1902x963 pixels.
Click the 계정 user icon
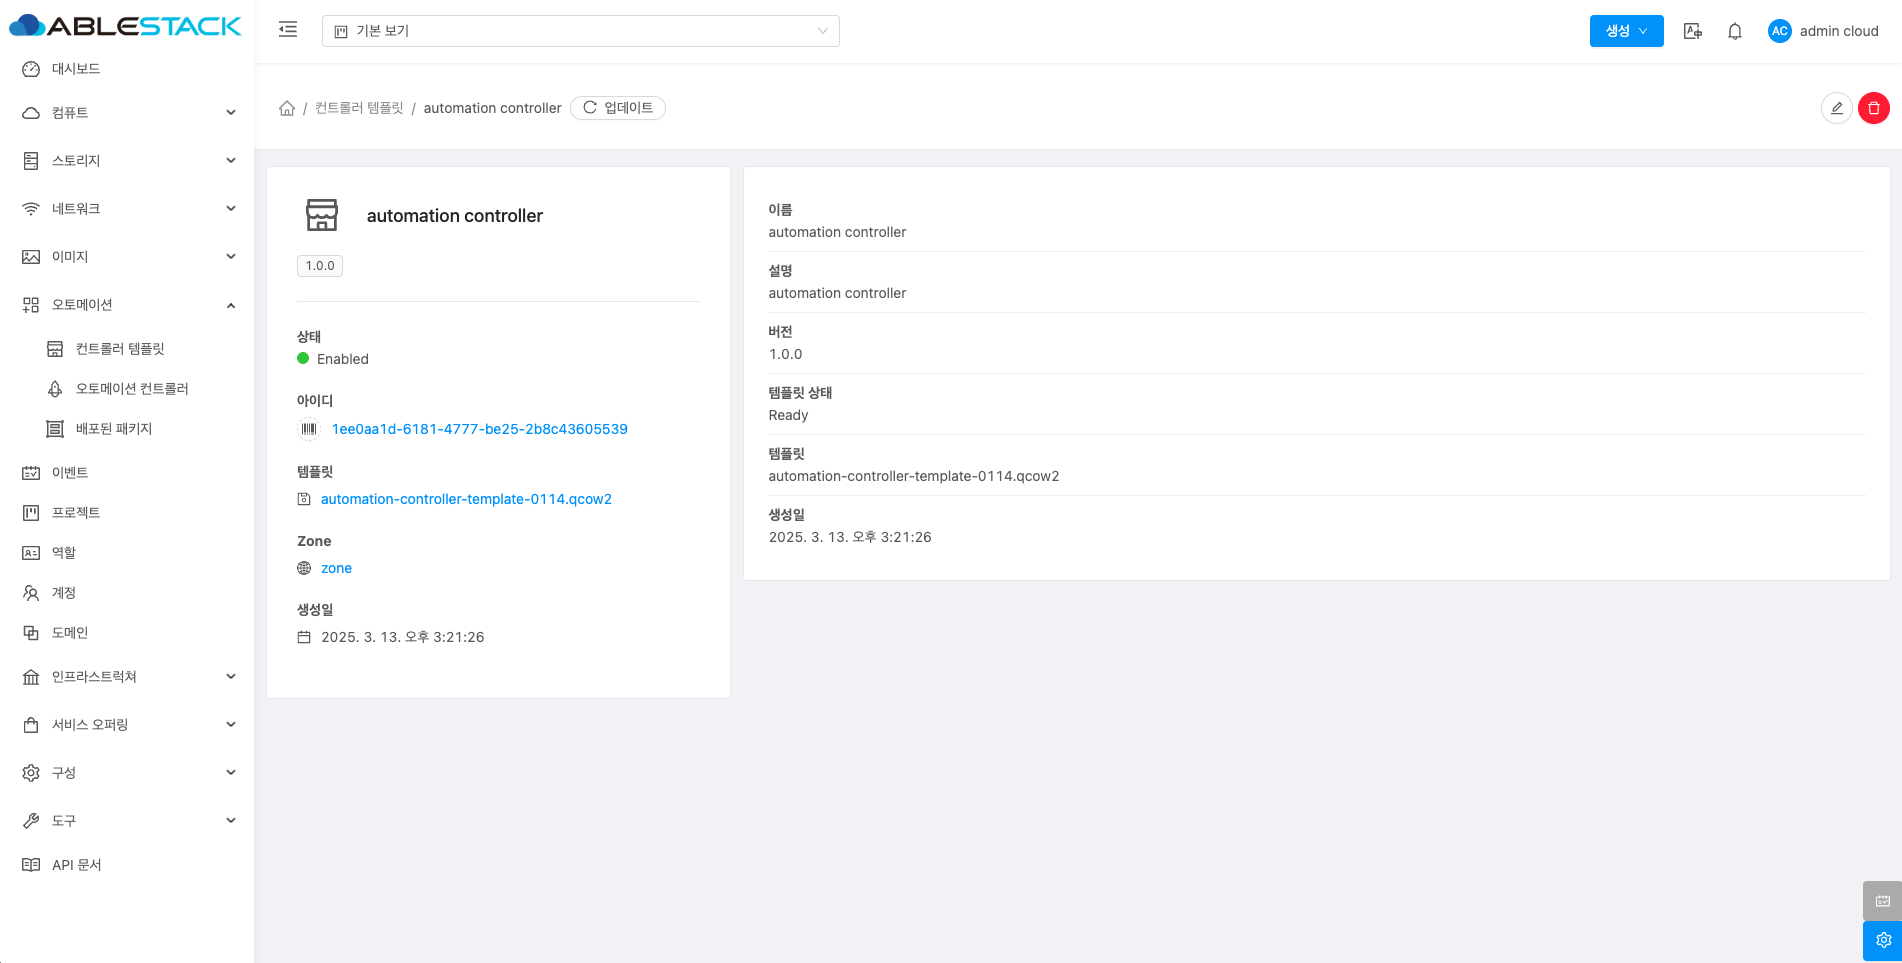pos(31,593)
